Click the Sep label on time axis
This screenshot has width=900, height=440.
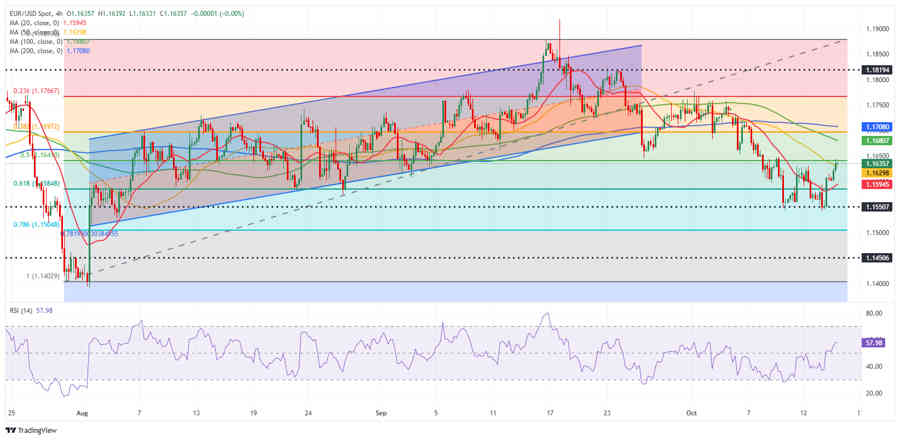(x=381, y=411)
